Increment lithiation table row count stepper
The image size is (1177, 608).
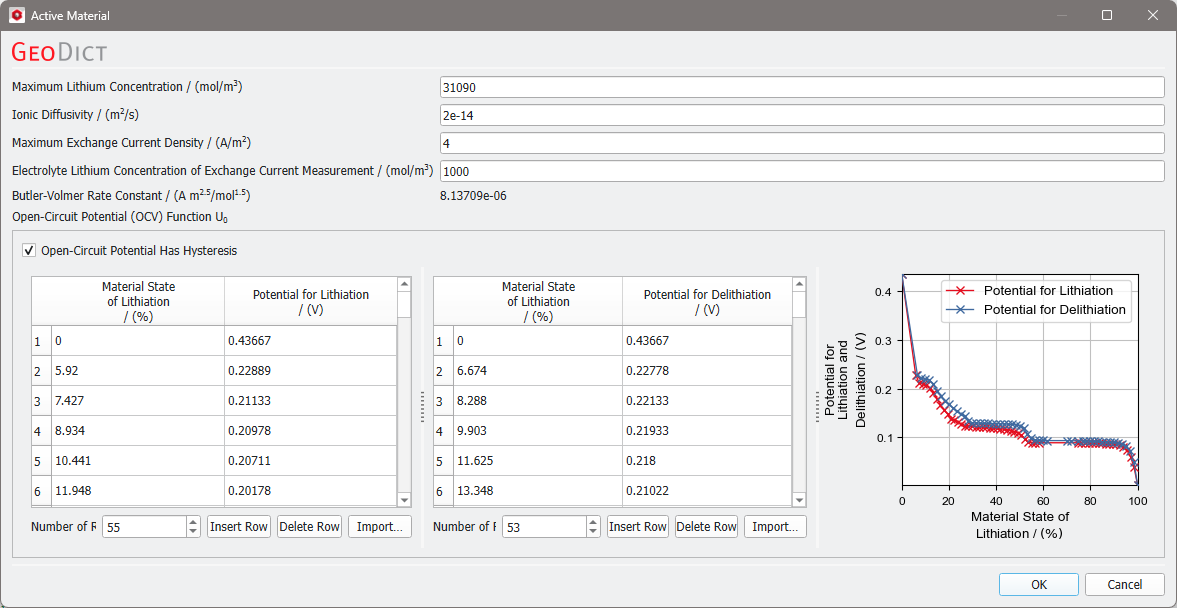click(x=194, y=522)
